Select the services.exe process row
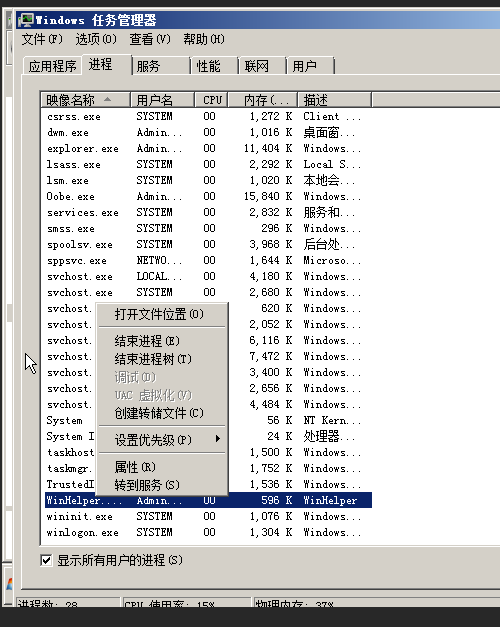This screenshot has height=627, width=500. click(x=208, y=212)
